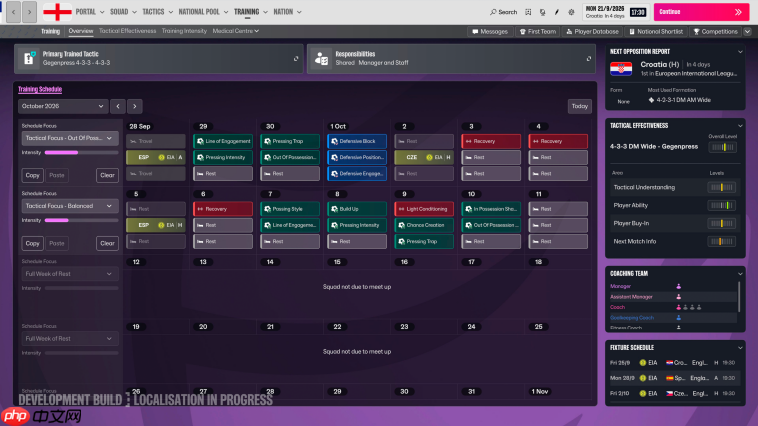Open Tactical Focus - Out Of Possession schedule dropdown

coord(70,138)
